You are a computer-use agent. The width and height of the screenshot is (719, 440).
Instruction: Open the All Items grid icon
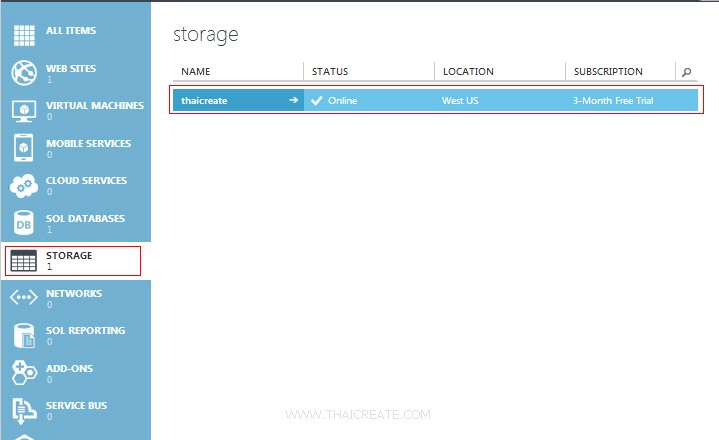click(x=24, y=35)
